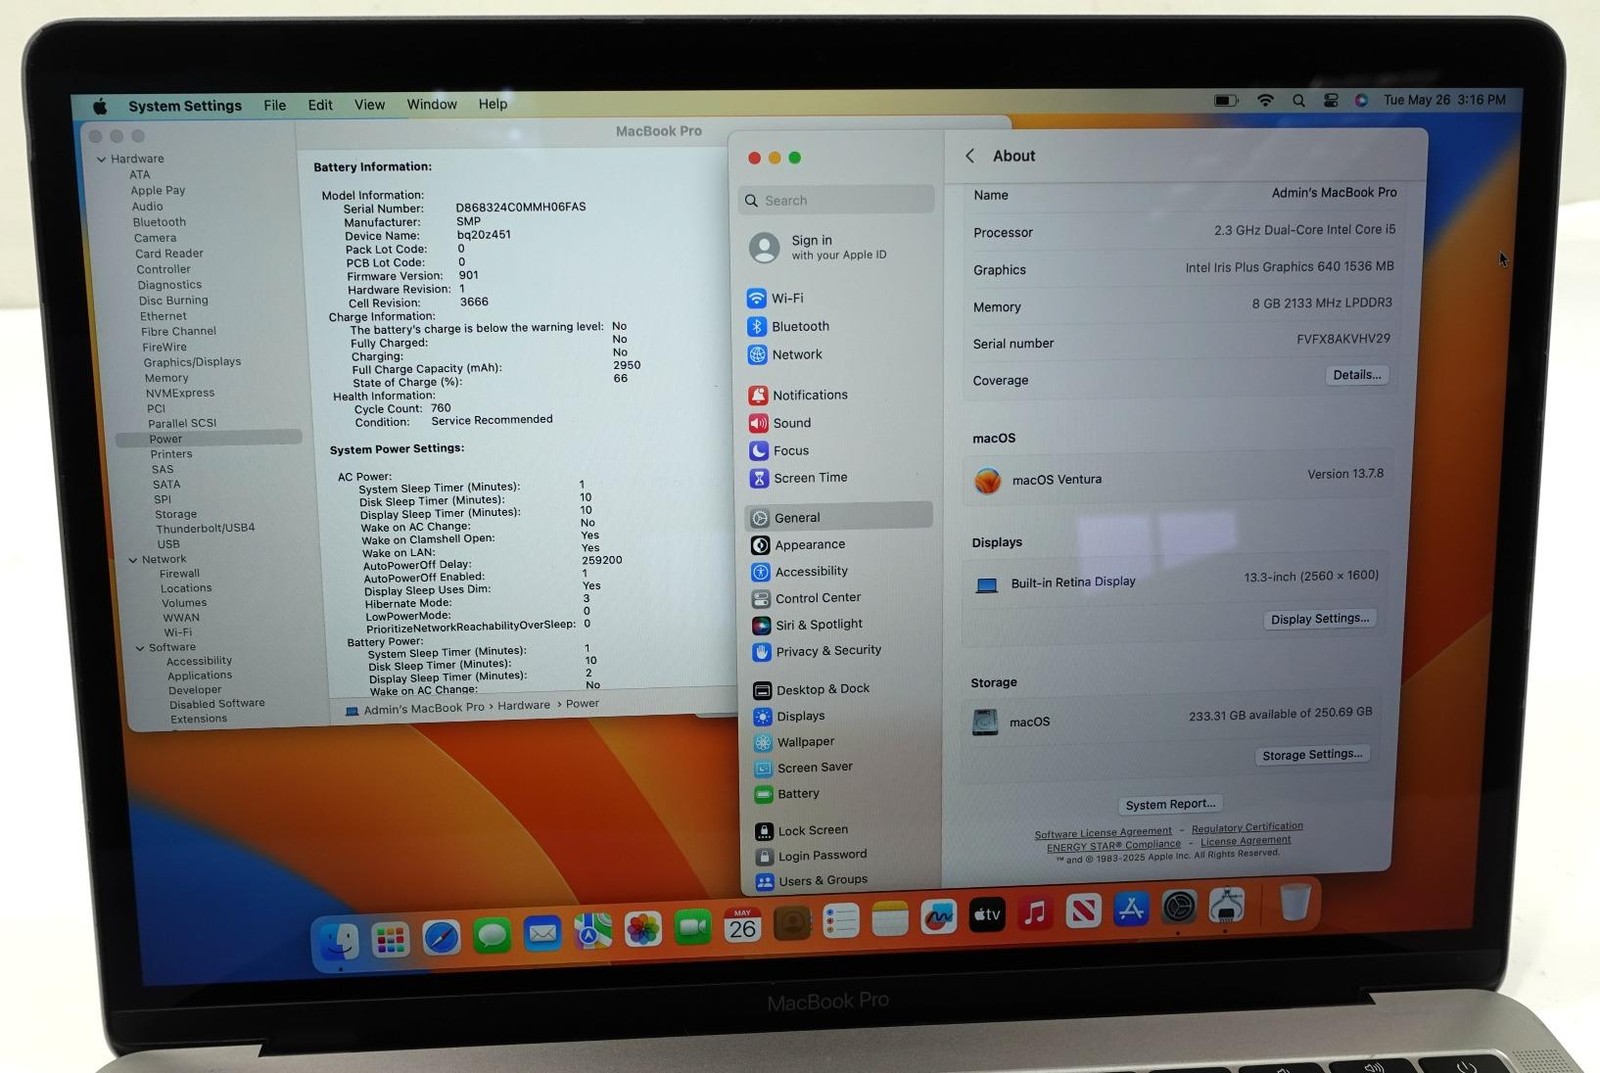
Task: Open Screen Saver settings
Action: coord(803,768)
